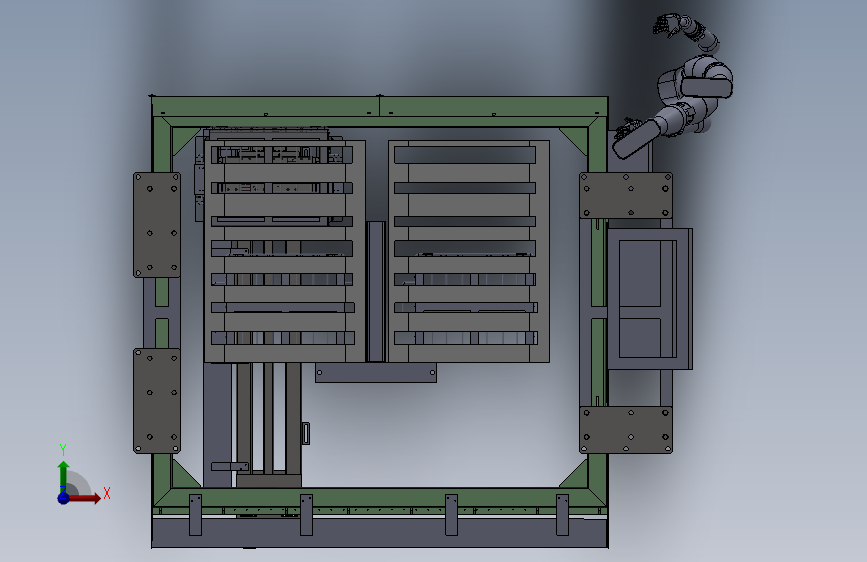This screenshot has width=867, height=562.
Task: Select the upper-left gray mounting plate
Action: click(157, 225)
